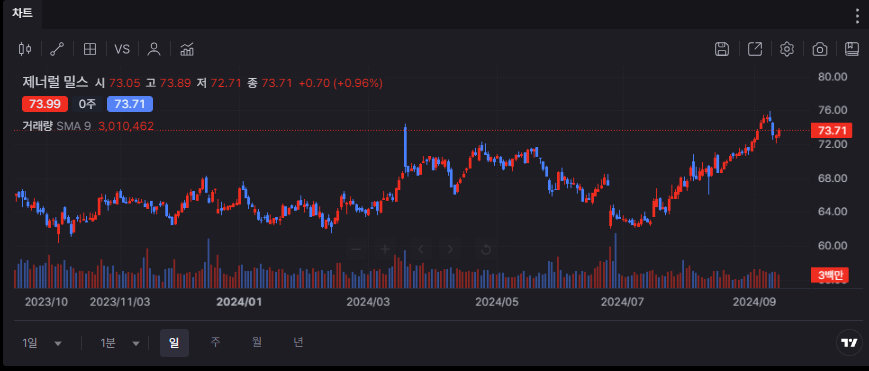Screen dimensions: 869x371
Task: Click the 2024/01 date axis label
Action: (239, 302)
